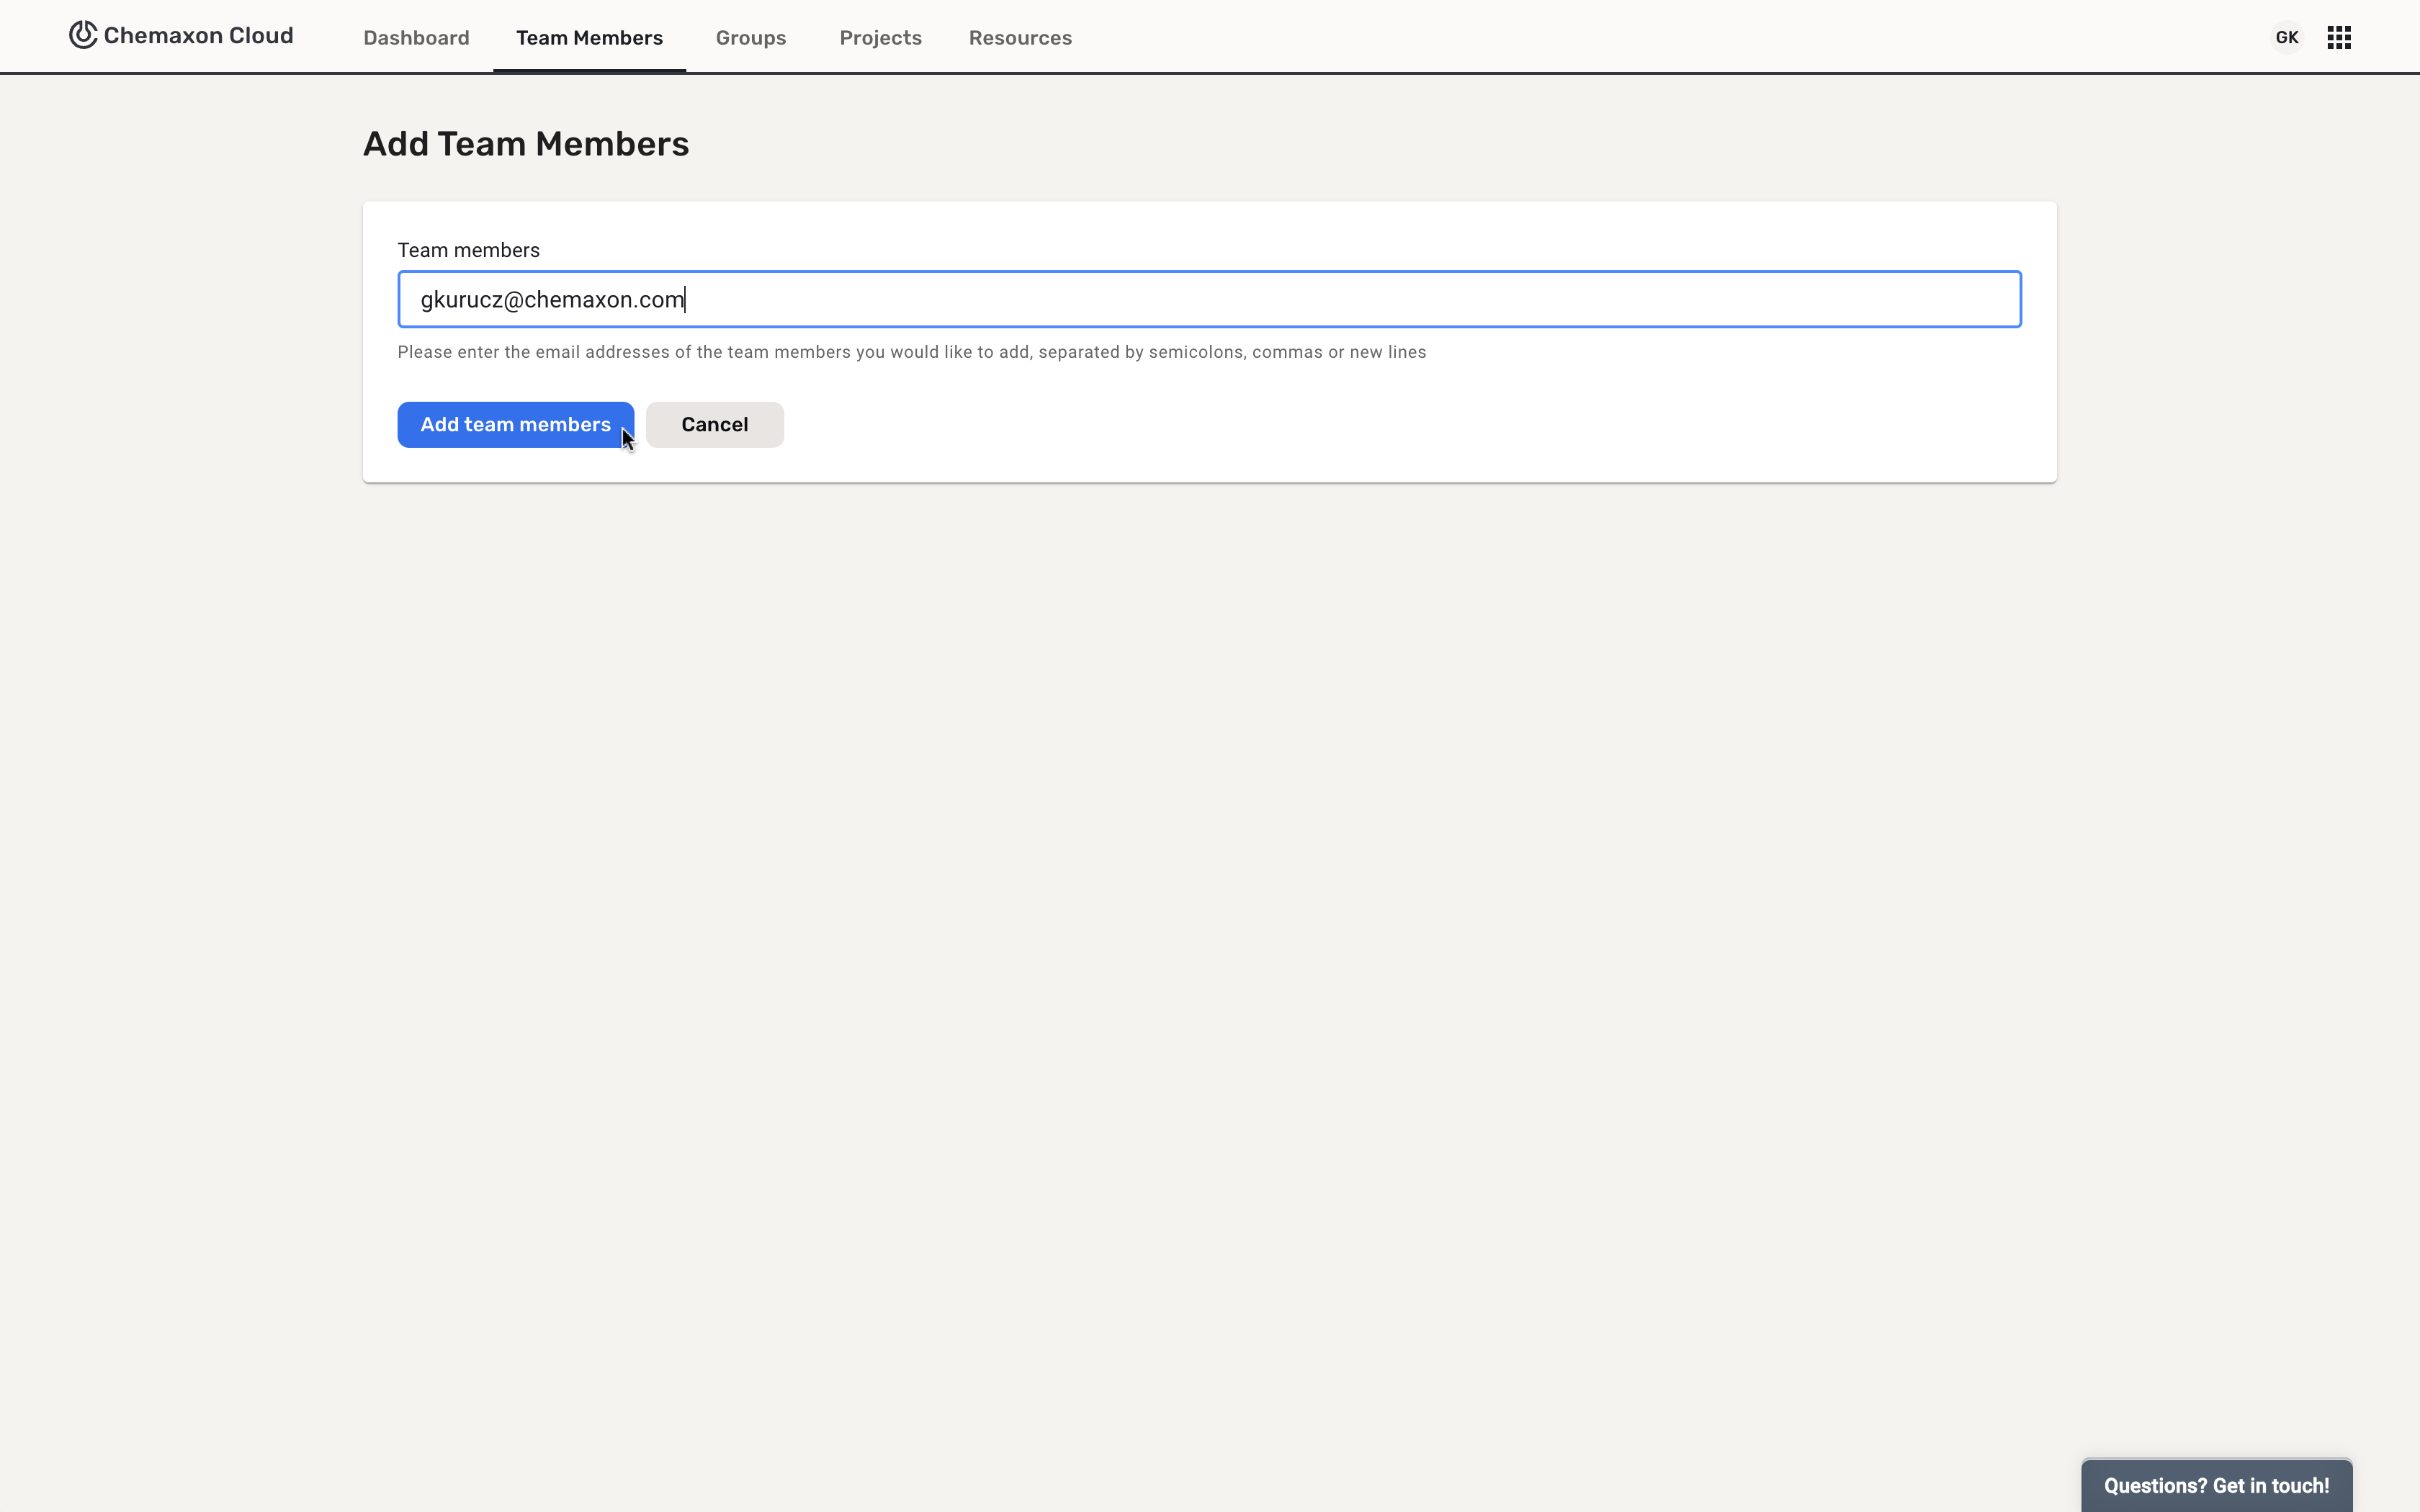Screen dimensions: 2420x1512
Task: Click the Chemaxon Cloud brand name
Action: pyautogui.click(x=198, y=36)
